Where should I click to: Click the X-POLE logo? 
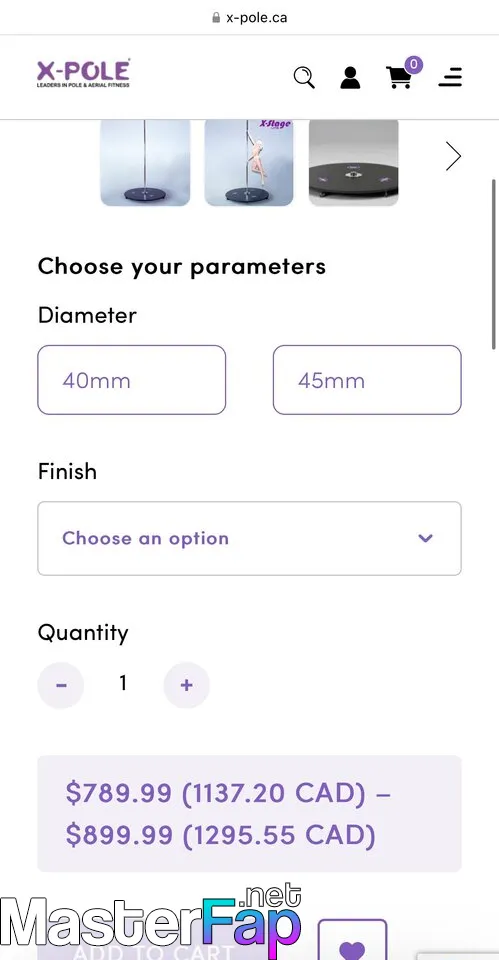click(x=83, y=73)
